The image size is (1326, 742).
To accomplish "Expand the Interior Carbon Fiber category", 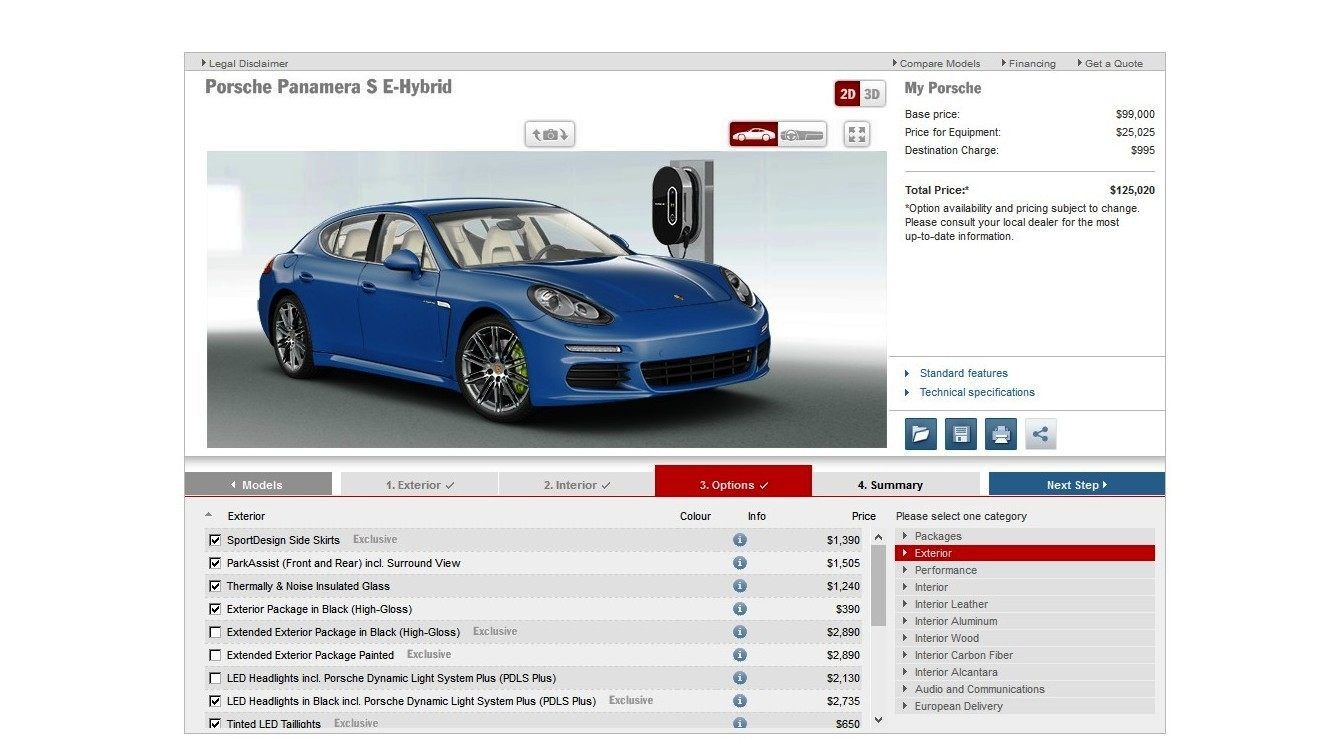I will click(1025, 655).
